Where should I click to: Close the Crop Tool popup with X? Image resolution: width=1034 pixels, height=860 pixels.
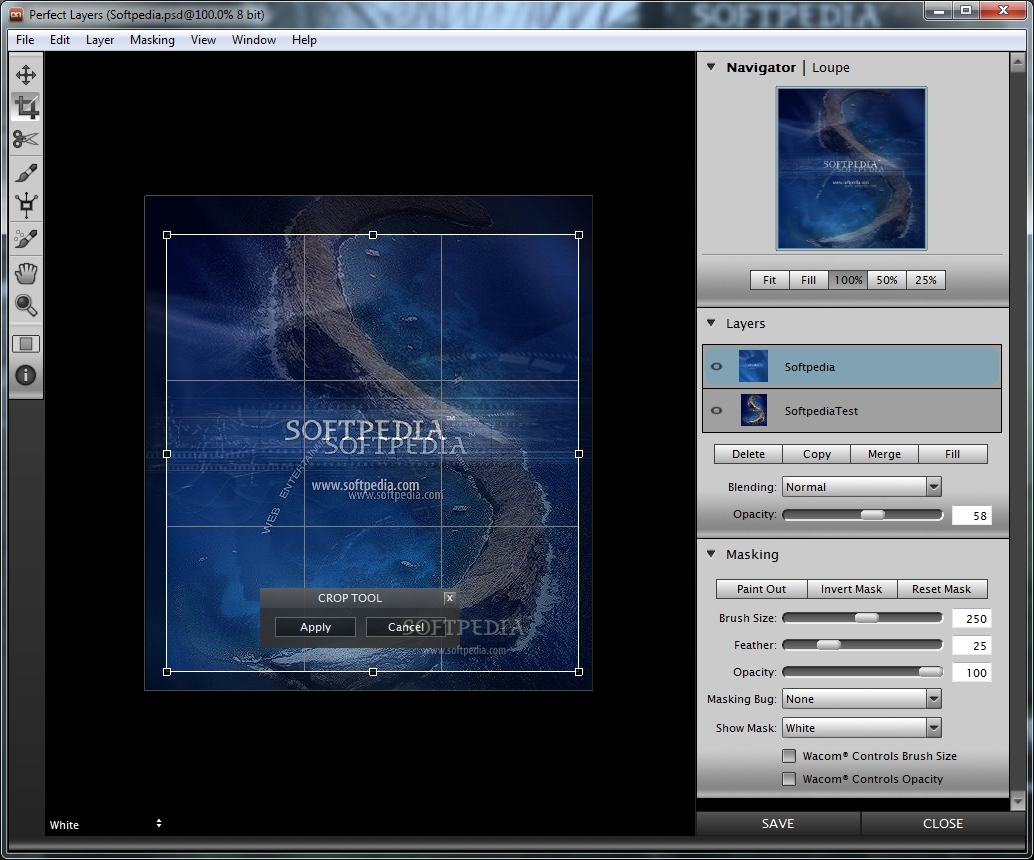450,598
